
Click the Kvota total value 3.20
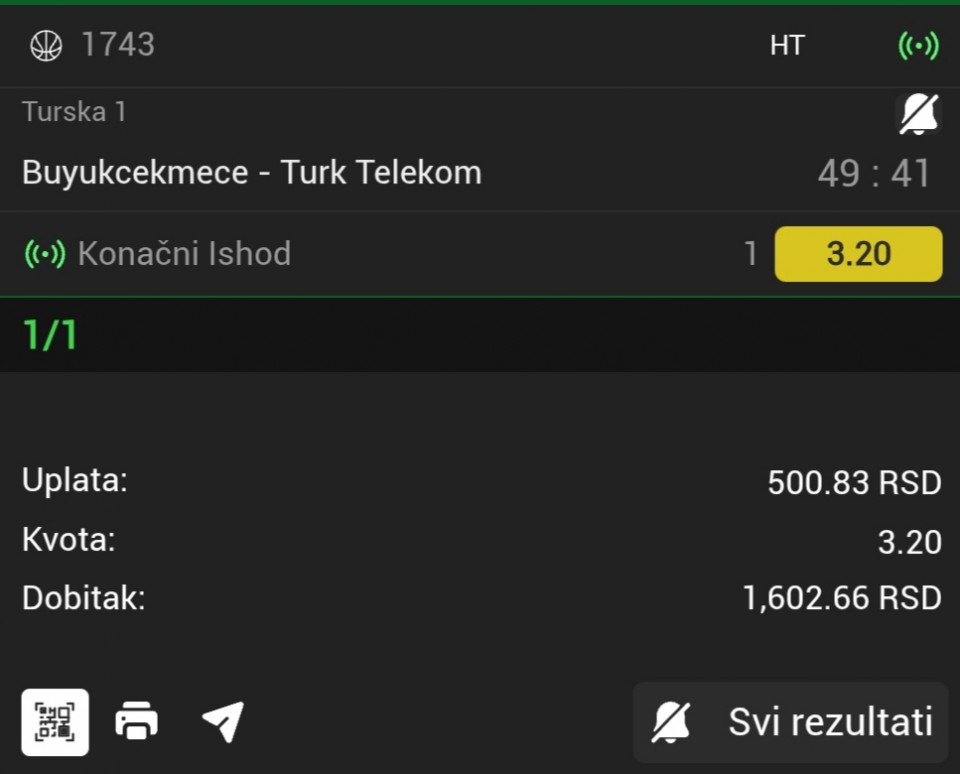pos(909,542)
